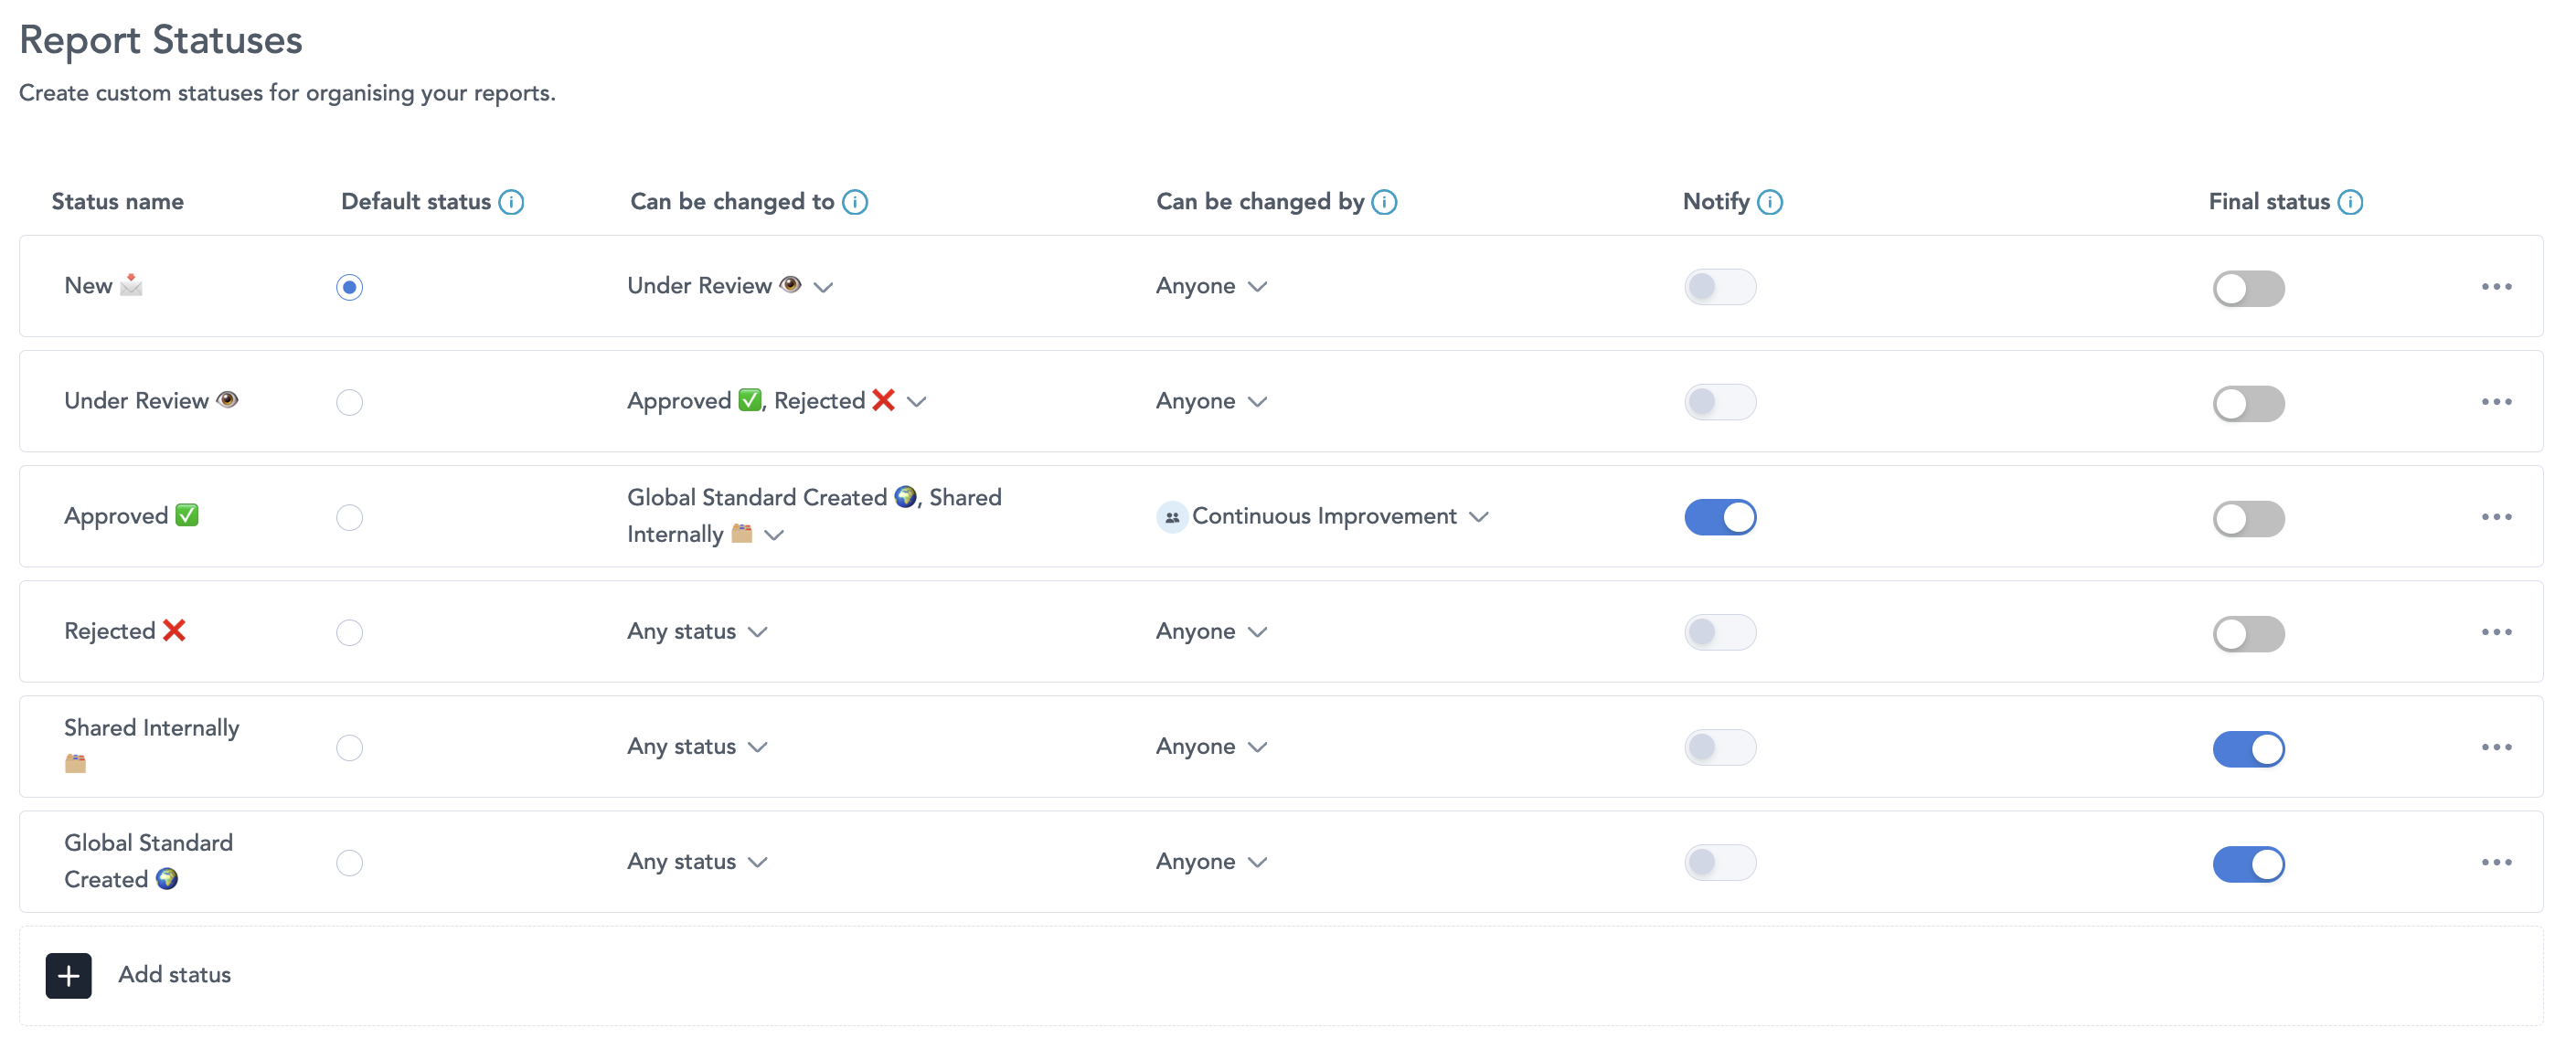Click the Can be changed by info icon
This screenshot has height=1049, width=2576.
coord(1384,202)
